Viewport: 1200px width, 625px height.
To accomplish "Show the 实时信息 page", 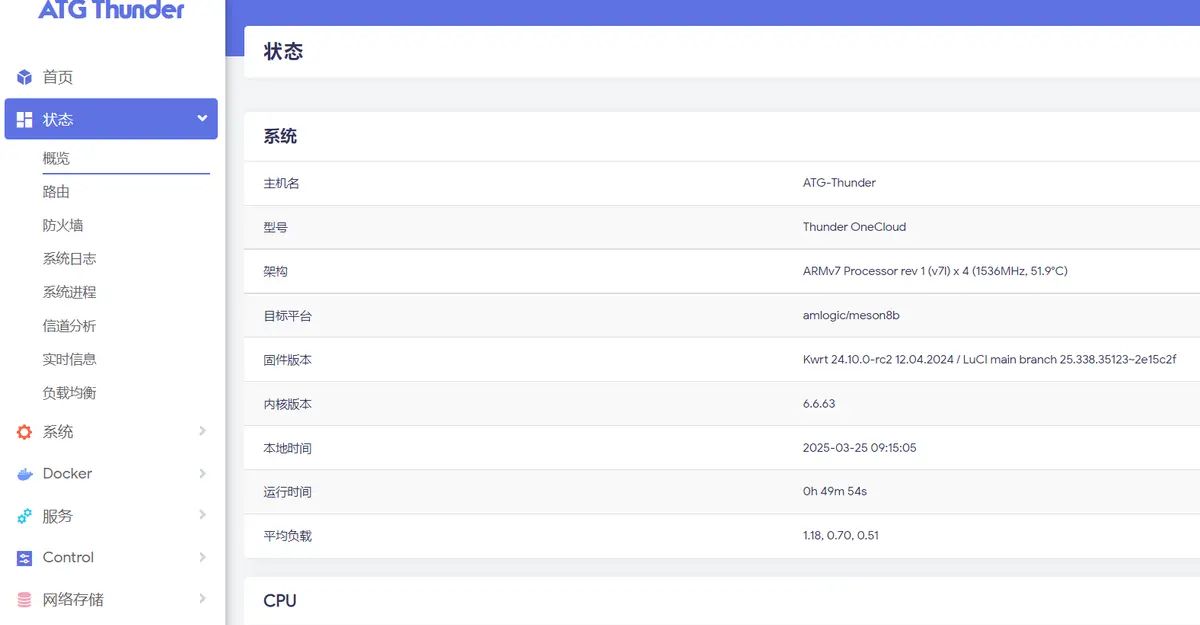I will click(x=69, y=359).
